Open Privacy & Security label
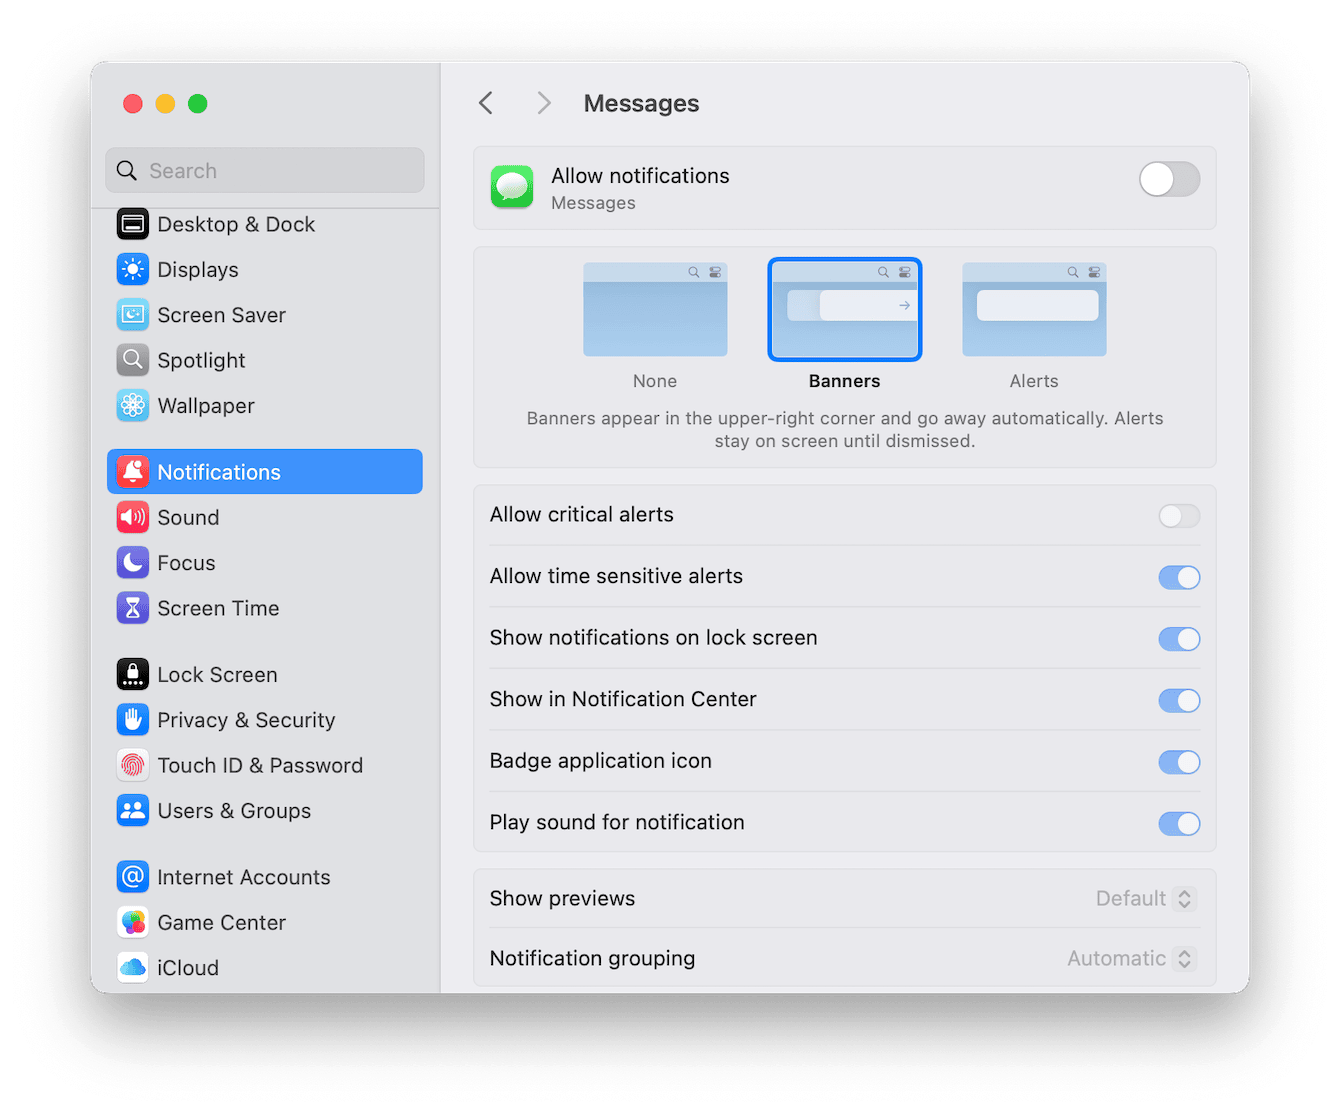1340x1113 pixels. click(x=246, y=720)
